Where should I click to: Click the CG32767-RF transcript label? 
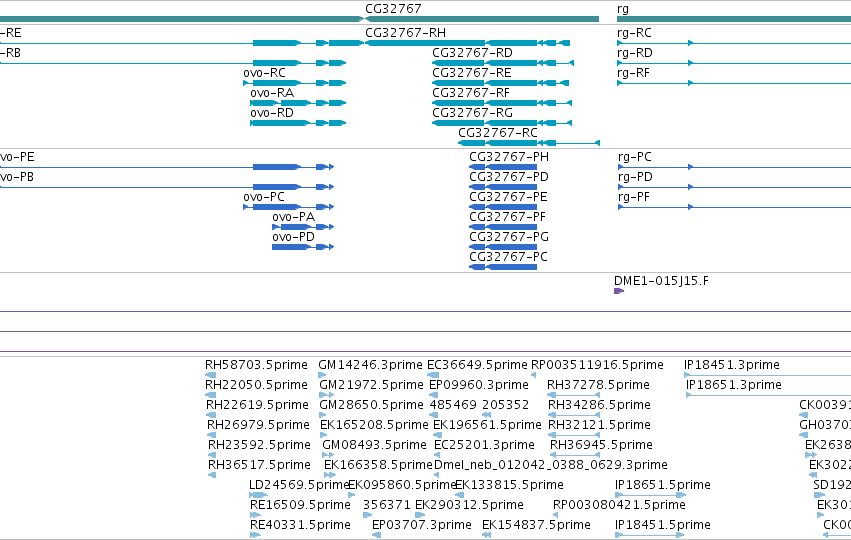471,93
